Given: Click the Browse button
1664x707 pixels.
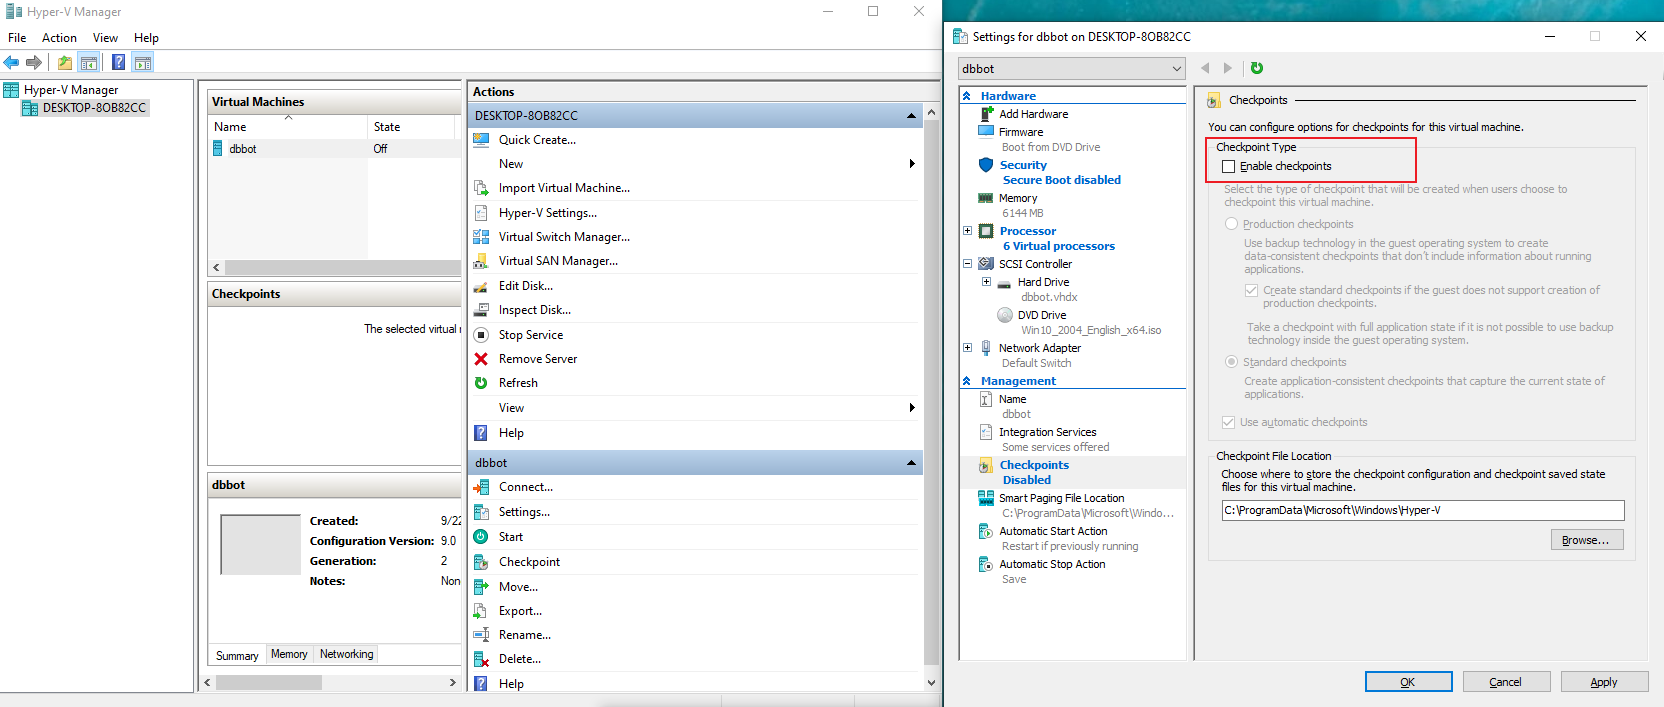Looking at the screenshot, I should pos(1586,540).
